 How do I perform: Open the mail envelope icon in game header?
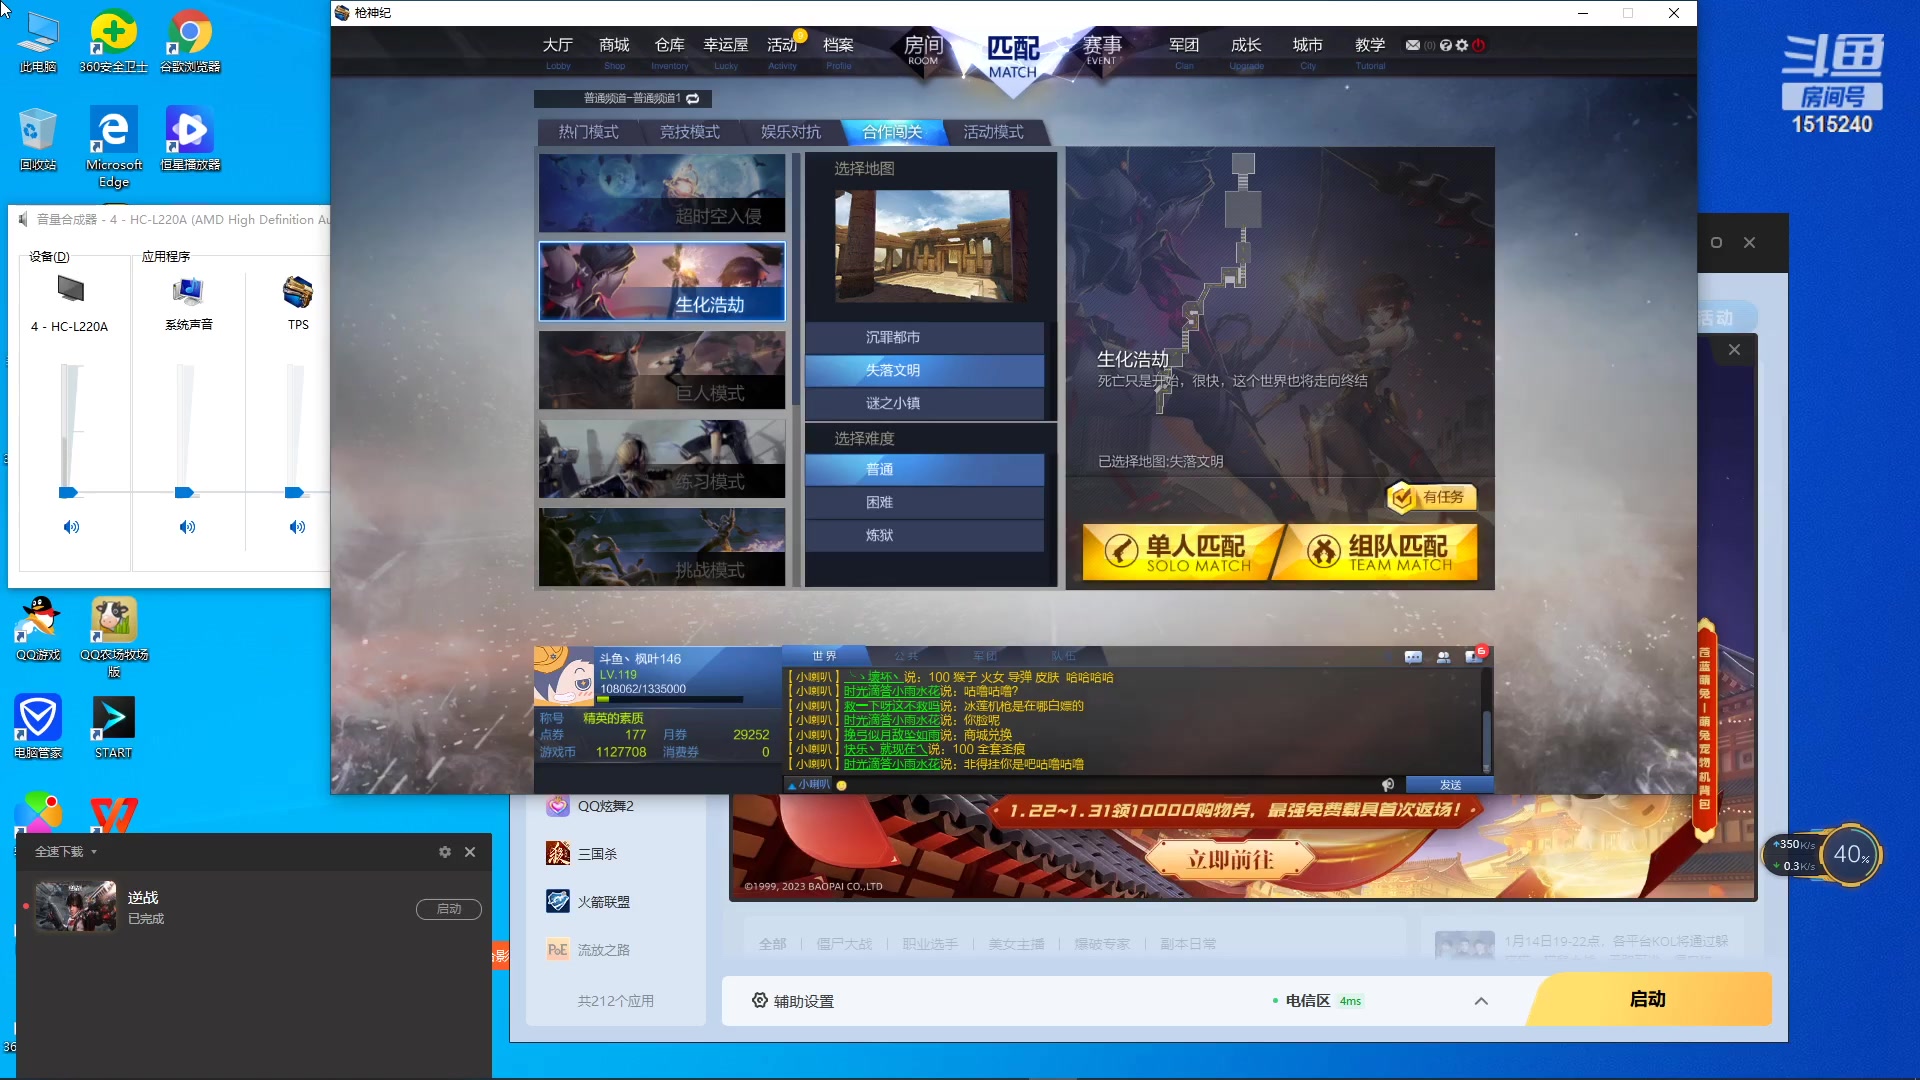[x=1412, y=45]
